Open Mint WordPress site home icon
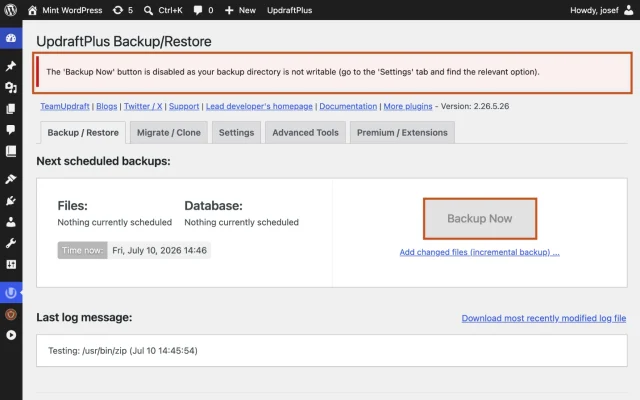The height and width of the screenshot is (400, 640). (x=32, y=10)
